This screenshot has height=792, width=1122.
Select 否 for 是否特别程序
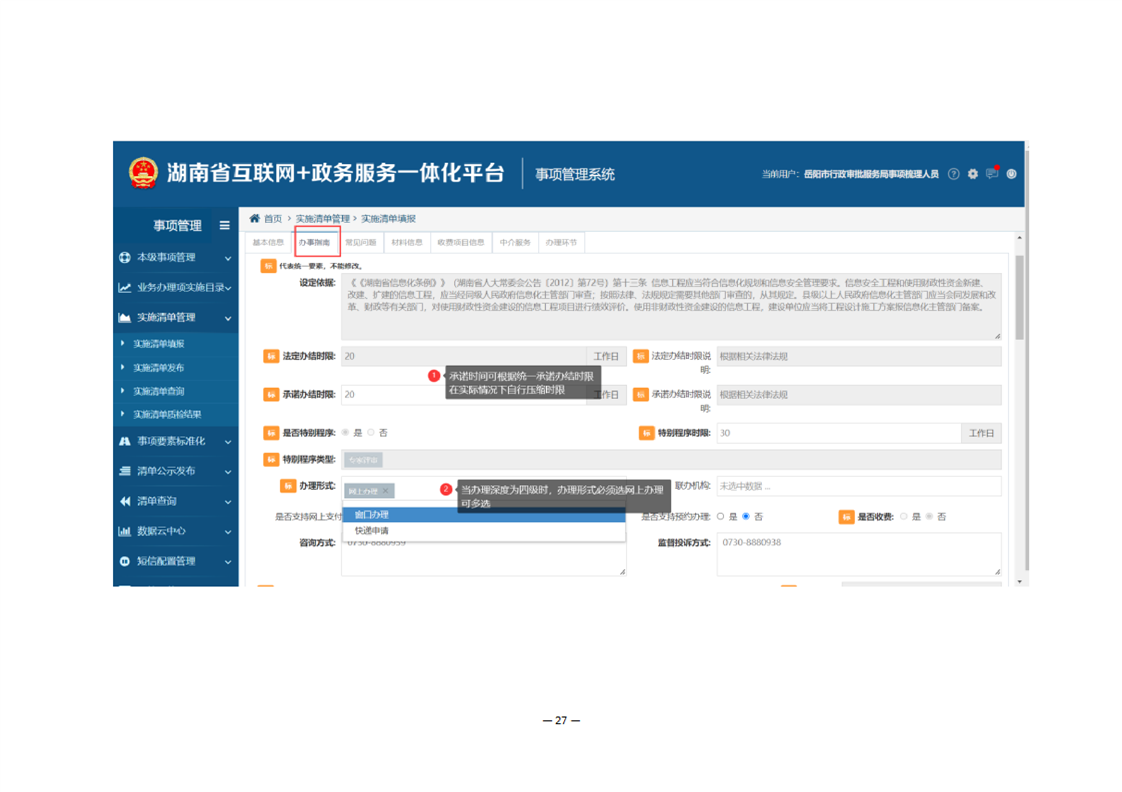pyautogui.click(x=371, y=433)
